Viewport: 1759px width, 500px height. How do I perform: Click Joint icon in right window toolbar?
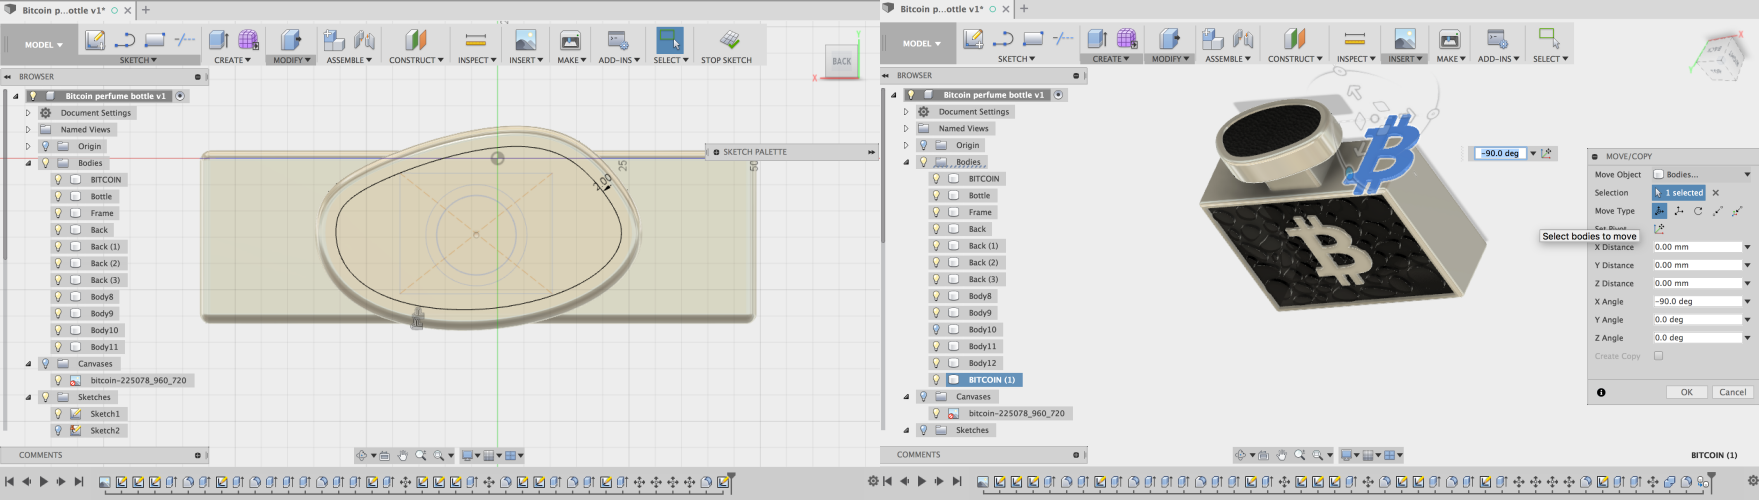coord(1243,39)
